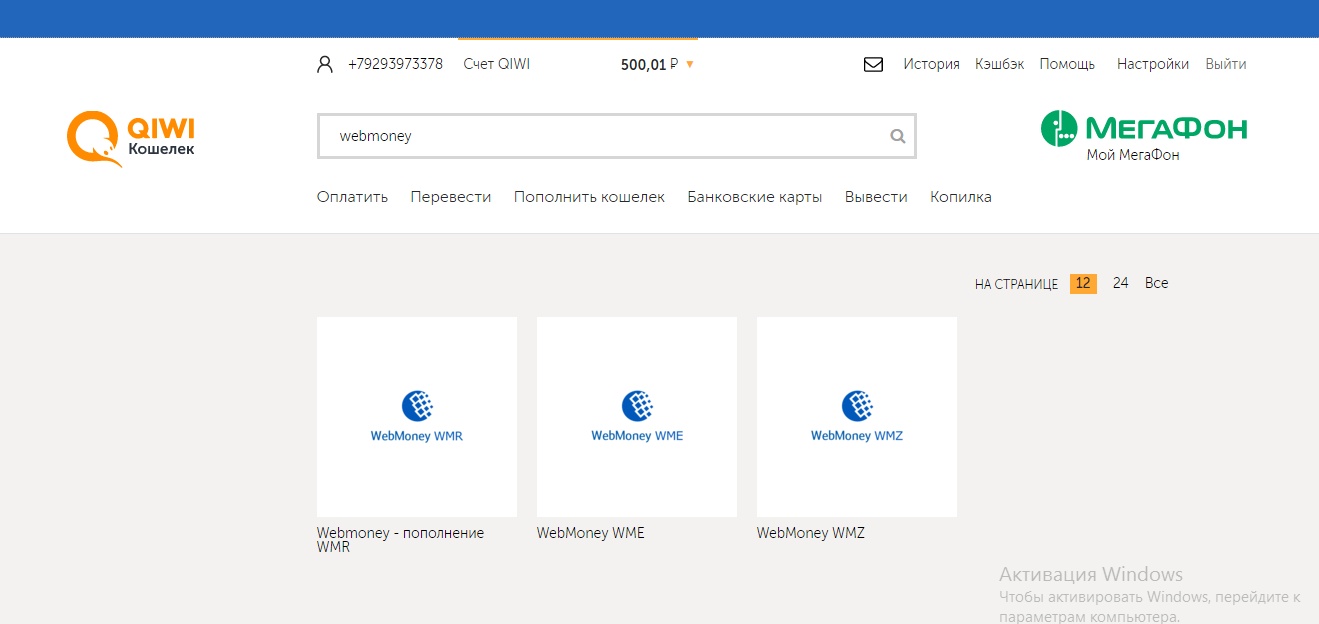The image size is (1319, 624).
Task: Click the QIWI Кошелек logo
Action: pyautogui.click(x=131, y=138)
